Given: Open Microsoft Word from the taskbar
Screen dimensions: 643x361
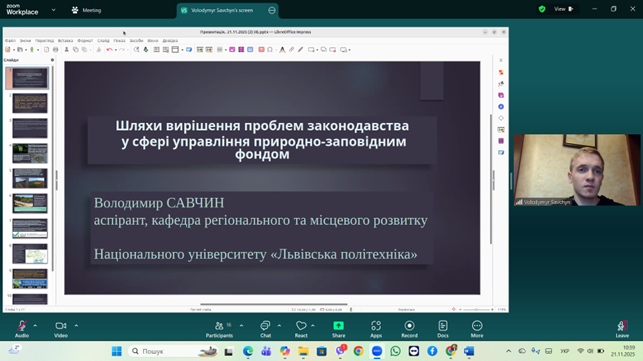Looking at the screenshot, I should click(469, 351).
